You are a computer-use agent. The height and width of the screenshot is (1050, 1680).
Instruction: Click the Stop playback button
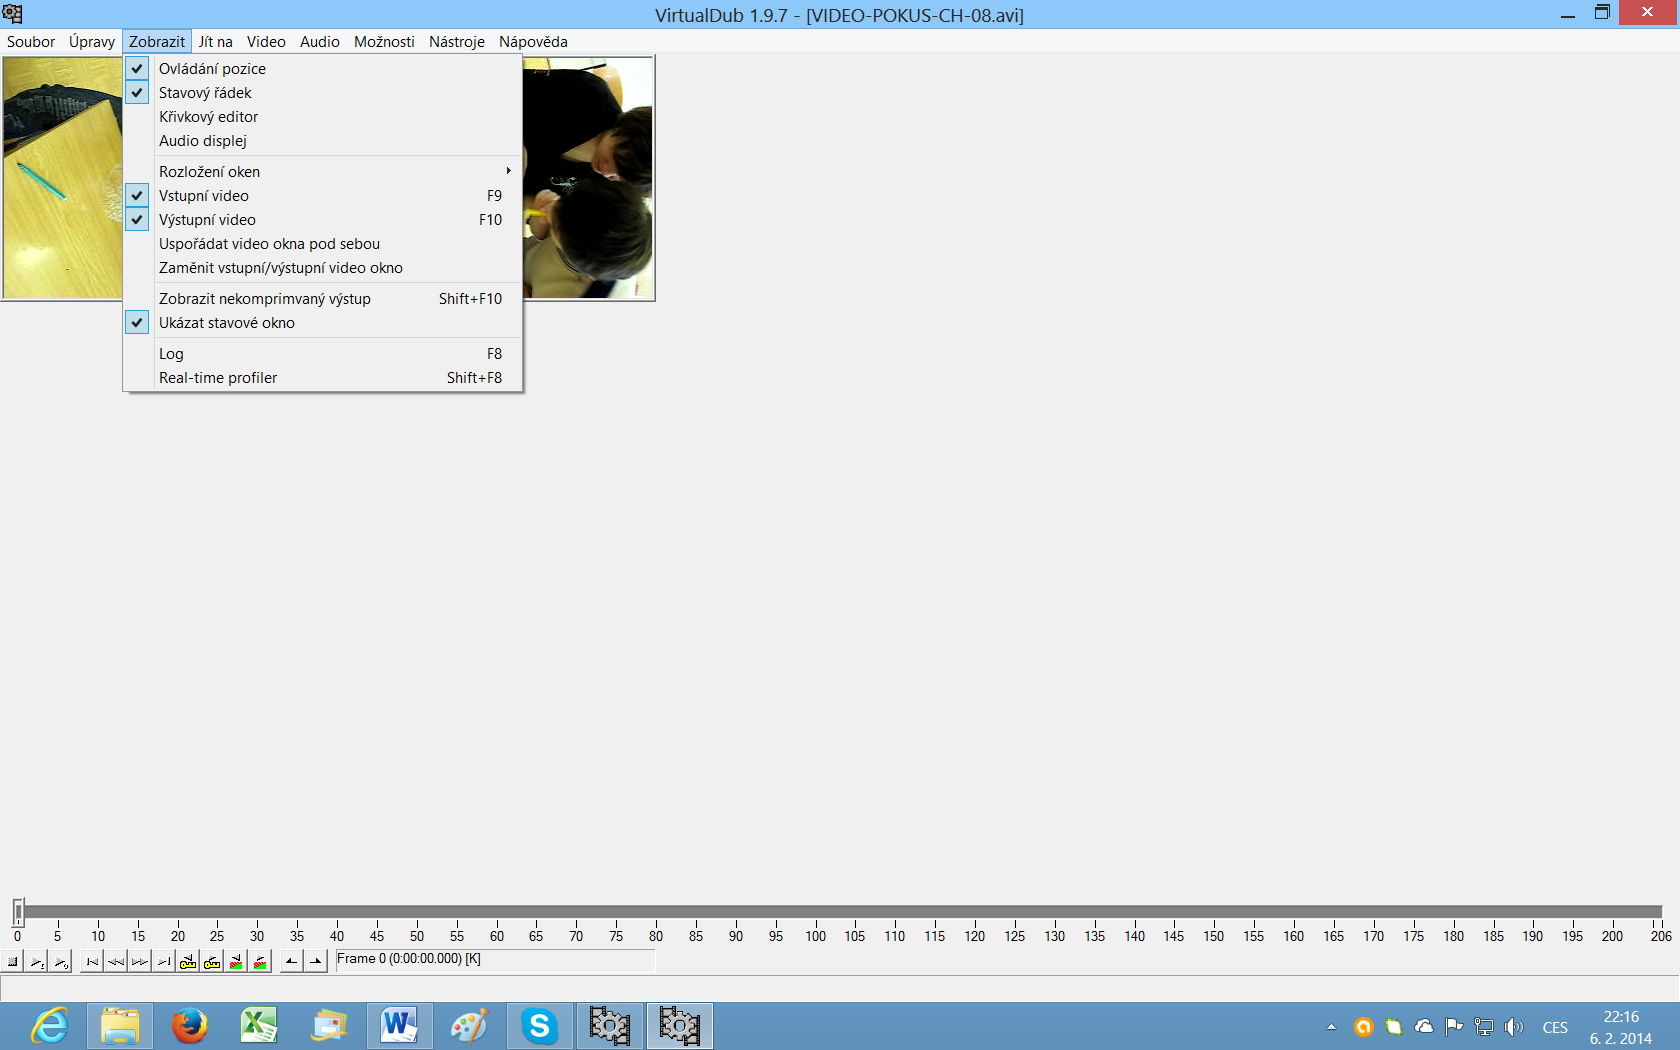point(13,962)
